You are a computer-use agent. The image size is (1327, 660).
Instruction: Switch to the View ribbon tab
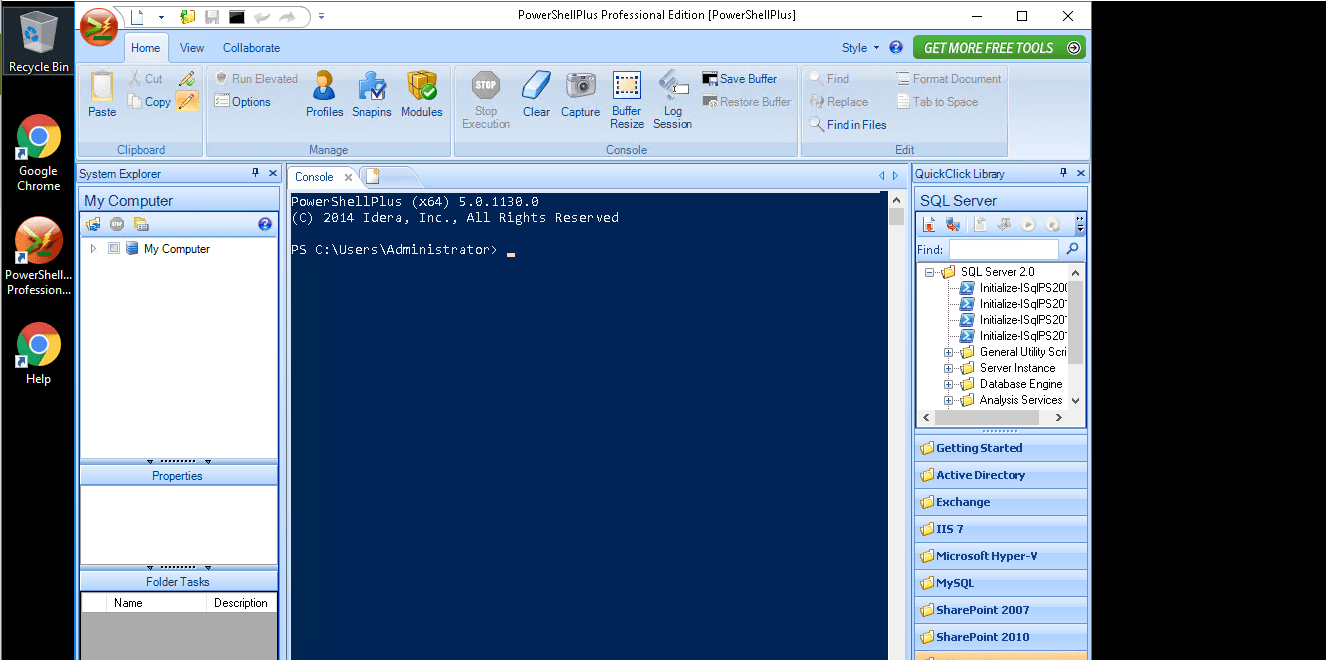(x=192, y=48)
